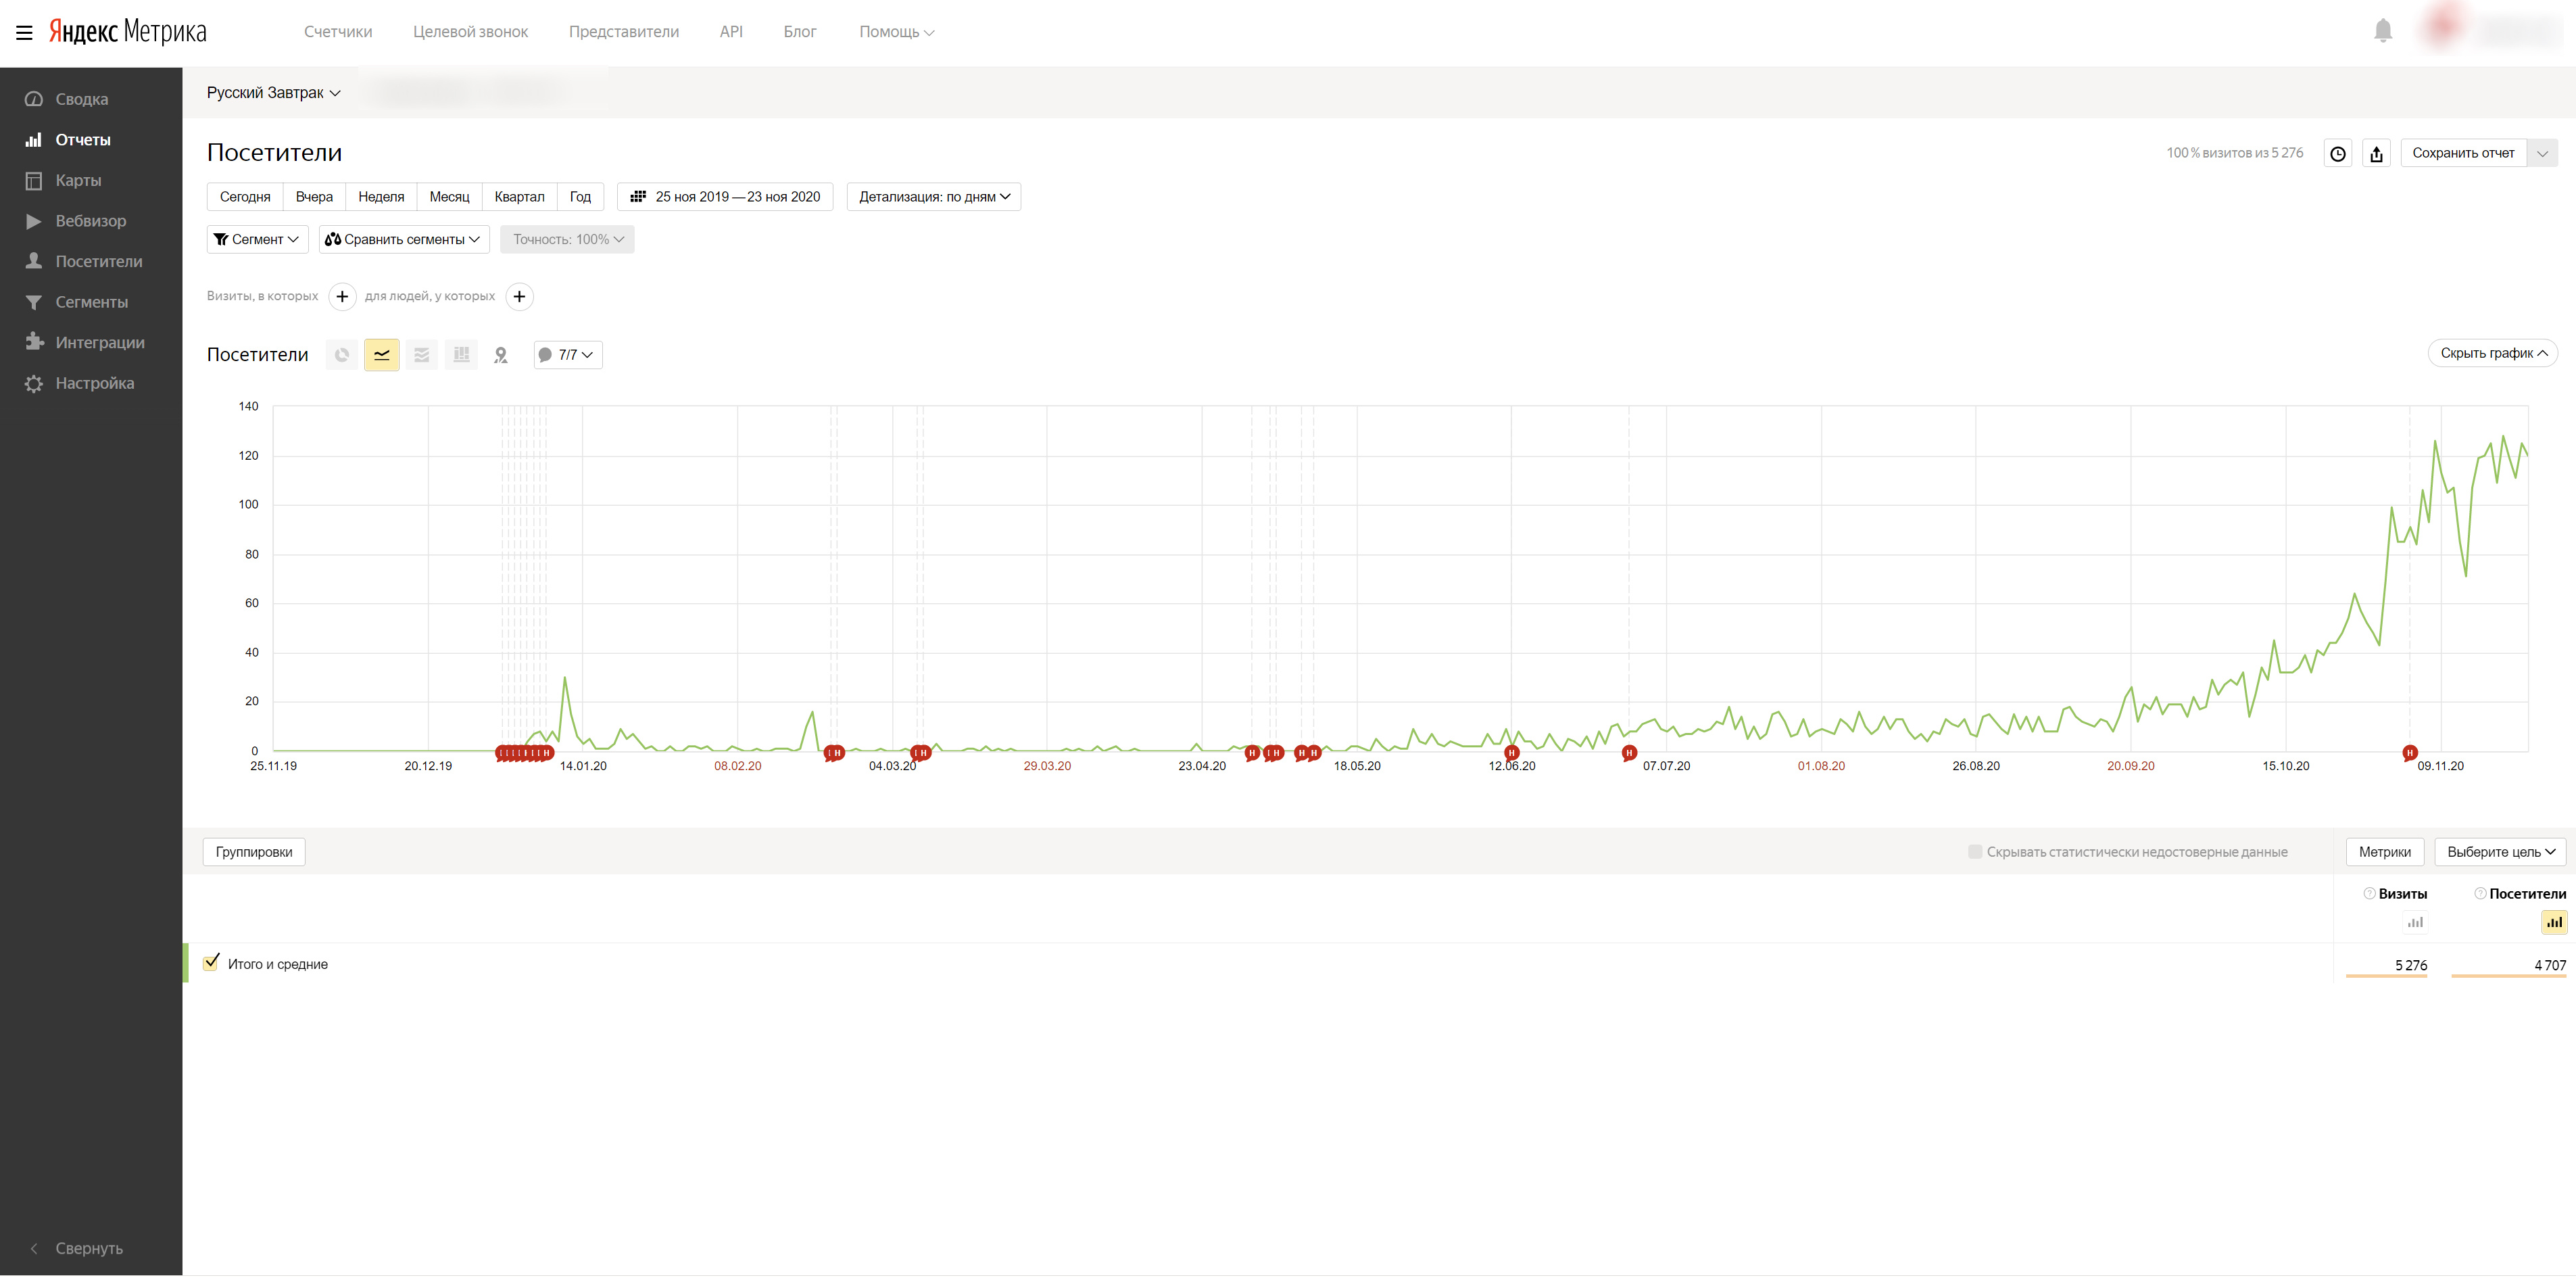Click the clock schedule icon
2576x1280 pixels.
click(x=2338, y=153)
